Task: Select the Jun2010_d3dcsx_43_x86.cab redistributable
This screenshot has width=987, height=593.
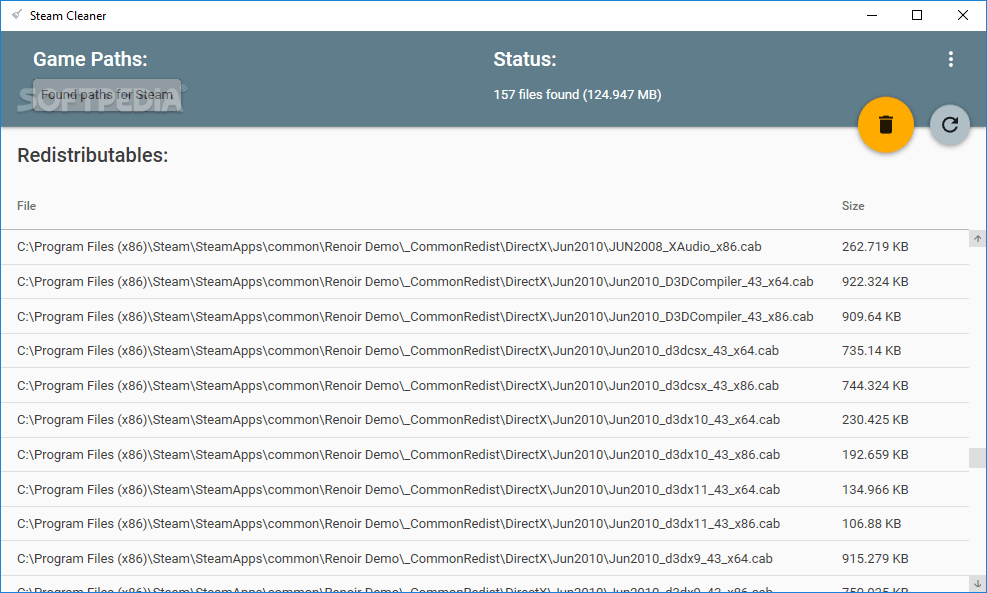Action: point(400,385)
